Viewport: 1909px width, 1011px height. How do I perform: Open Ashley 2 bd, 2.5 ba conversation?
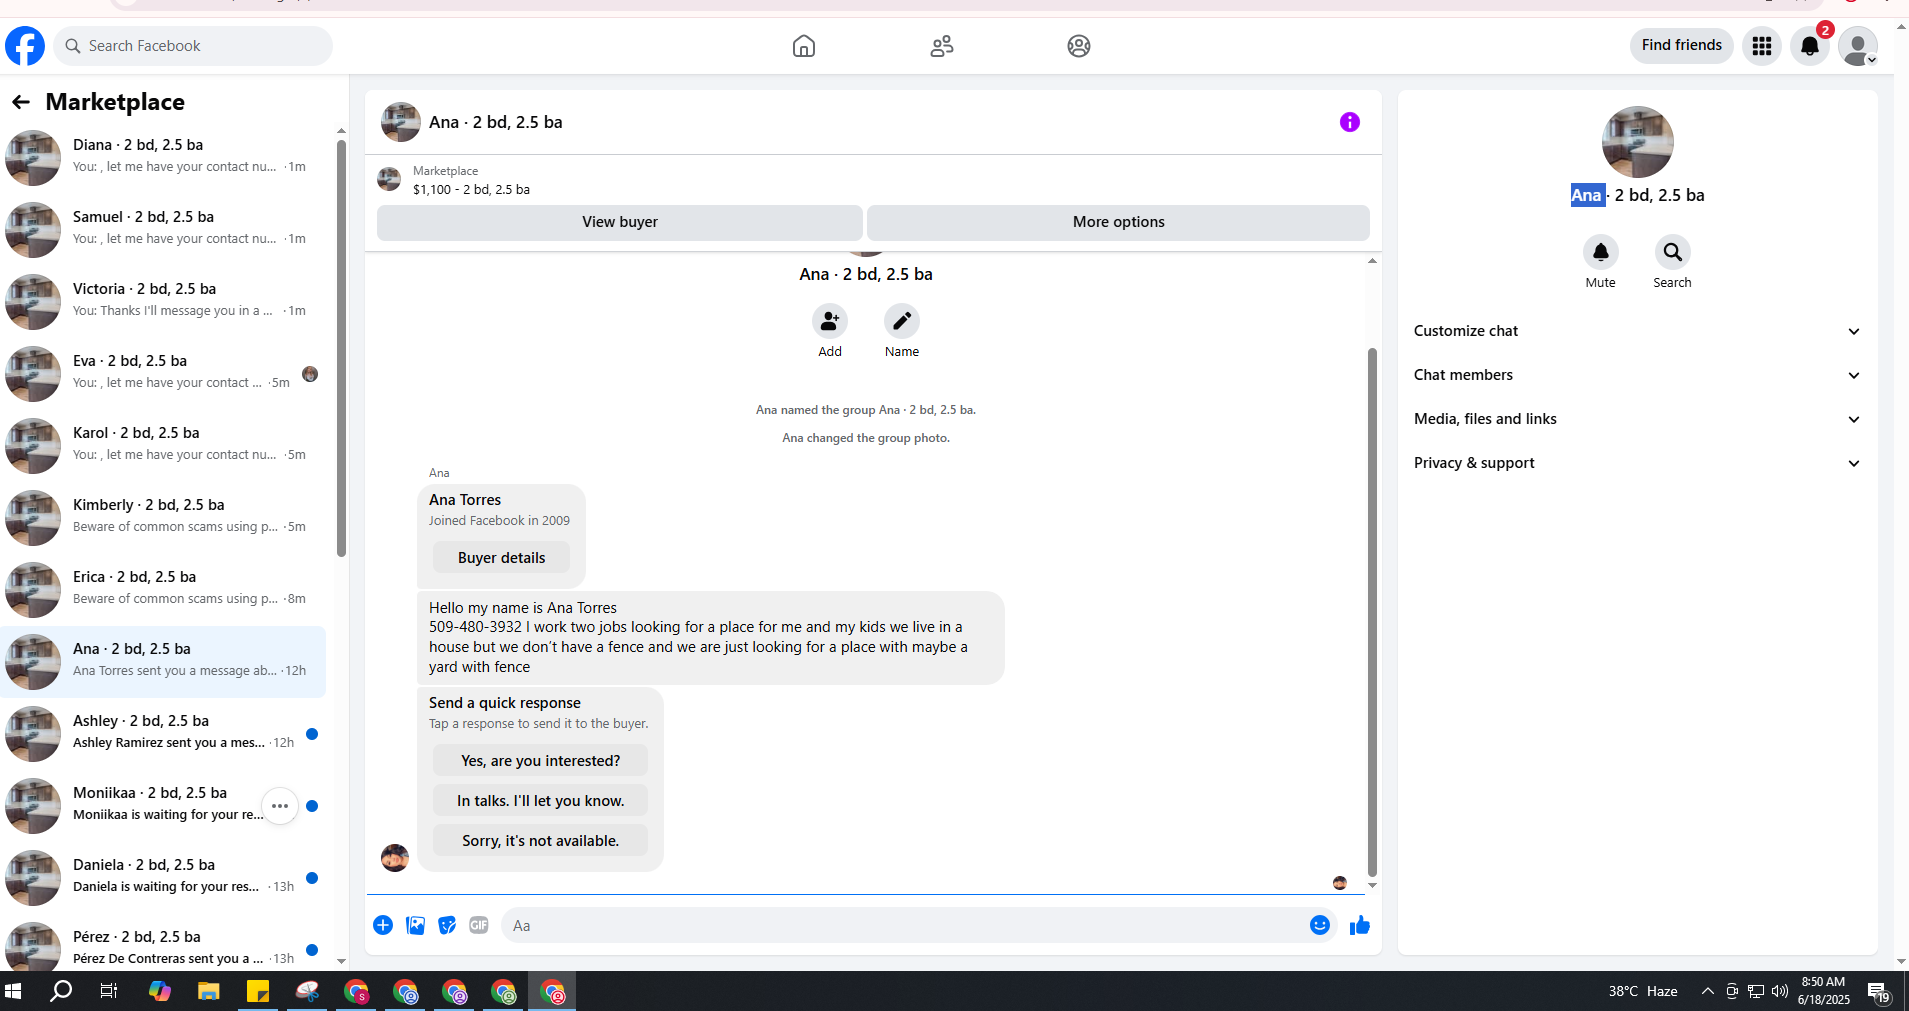click(164, 733)
